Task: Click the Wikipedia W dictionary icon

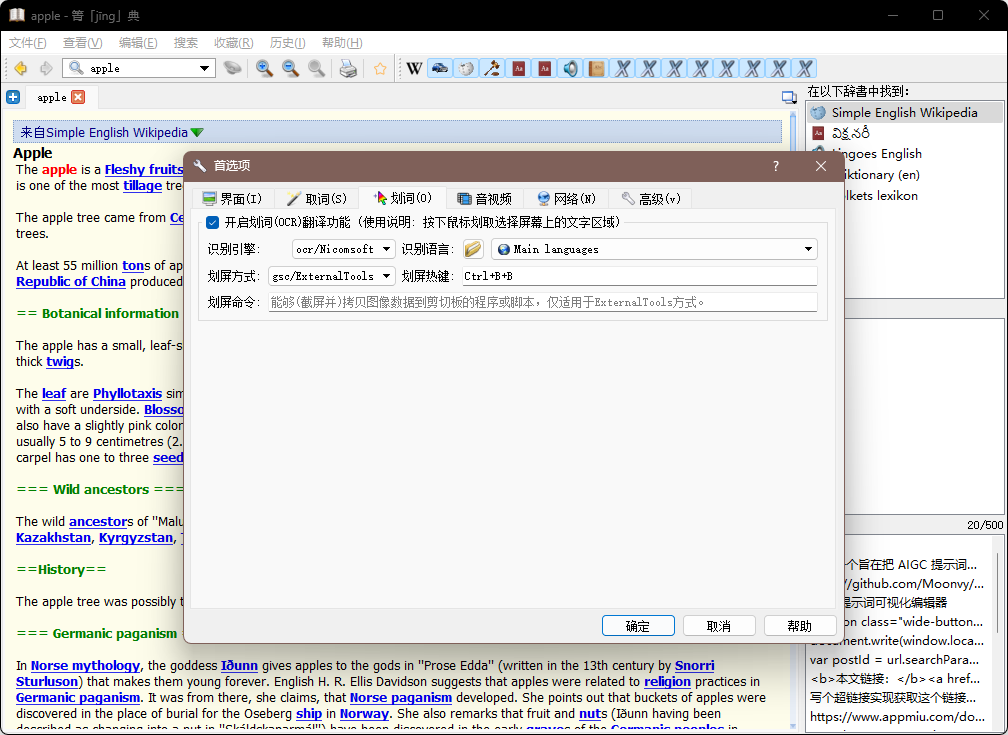Action: coord(415,68)
